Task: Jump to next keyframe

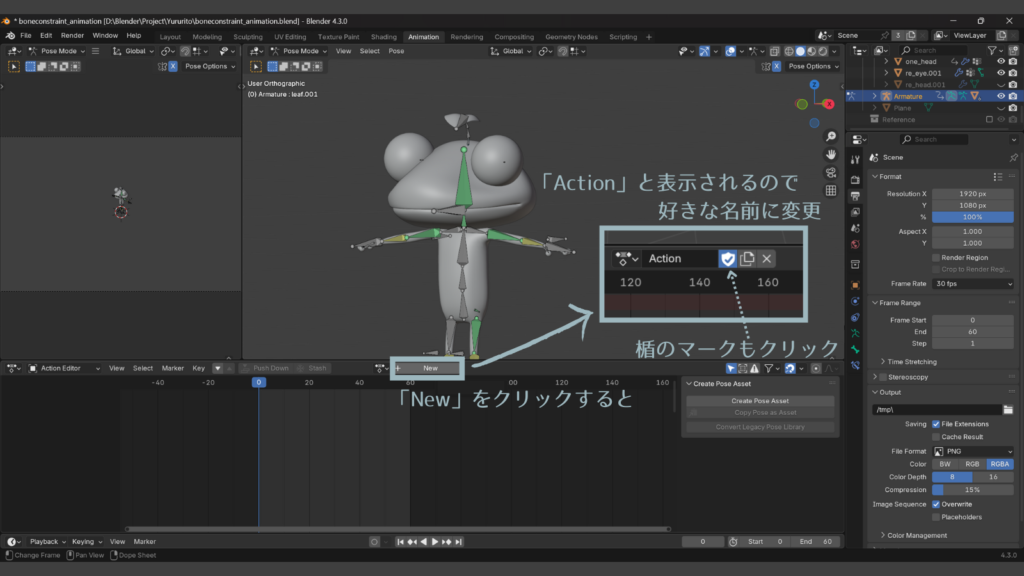Action: click(447, 541)
